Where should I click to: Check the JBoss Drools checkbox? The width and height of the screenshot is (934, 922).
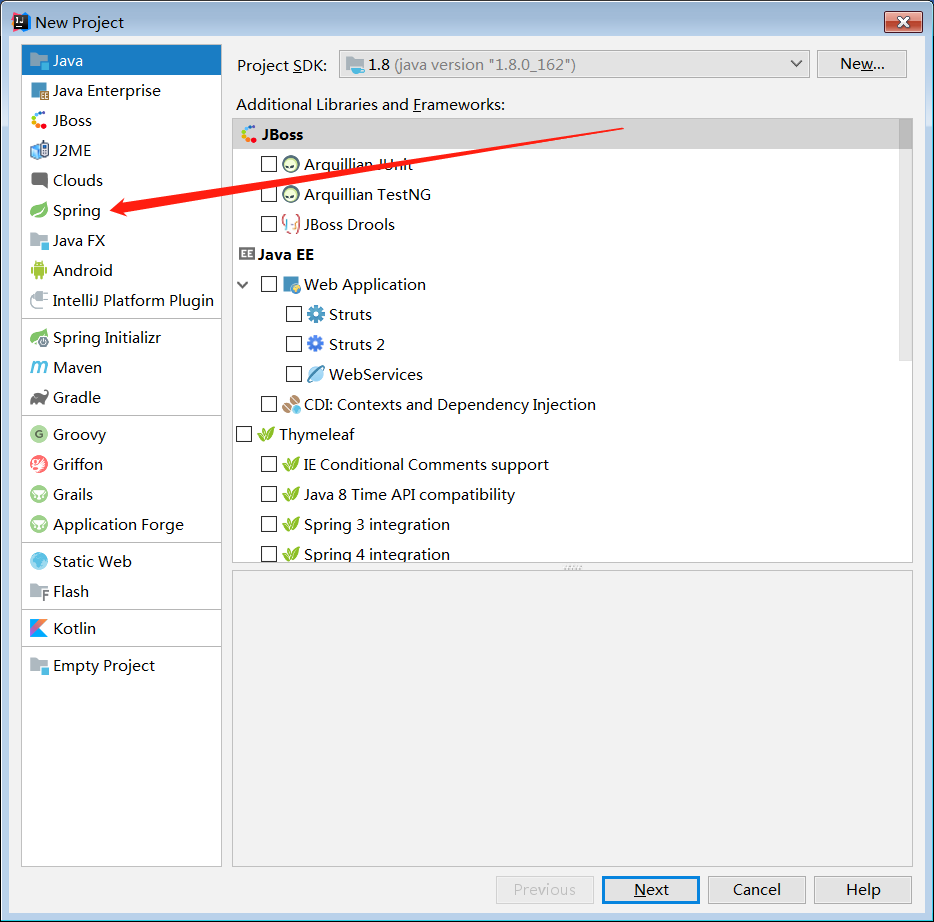[269, 224]
